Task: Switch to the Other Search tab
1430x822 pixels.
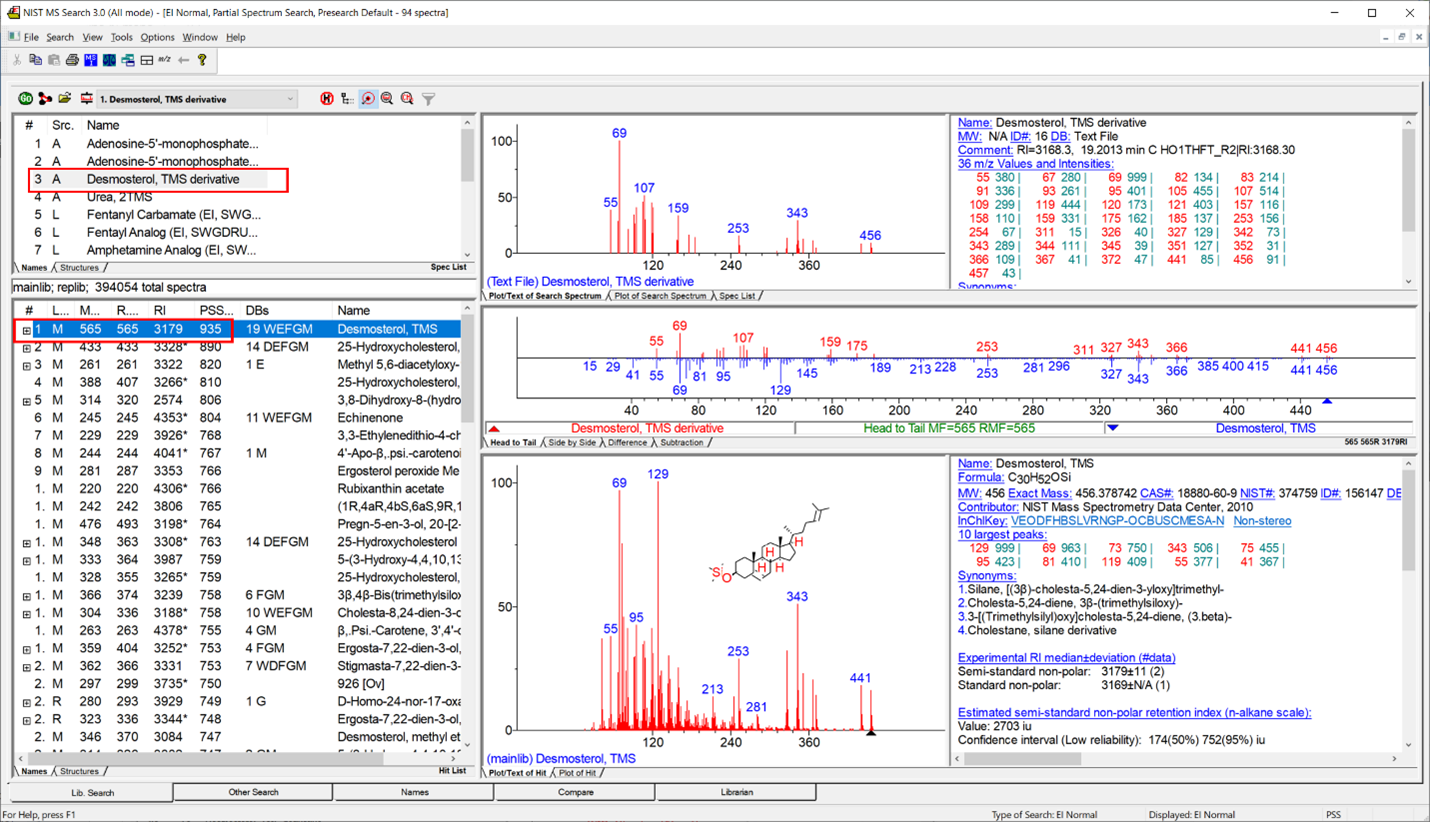Action: pos(253,793)
